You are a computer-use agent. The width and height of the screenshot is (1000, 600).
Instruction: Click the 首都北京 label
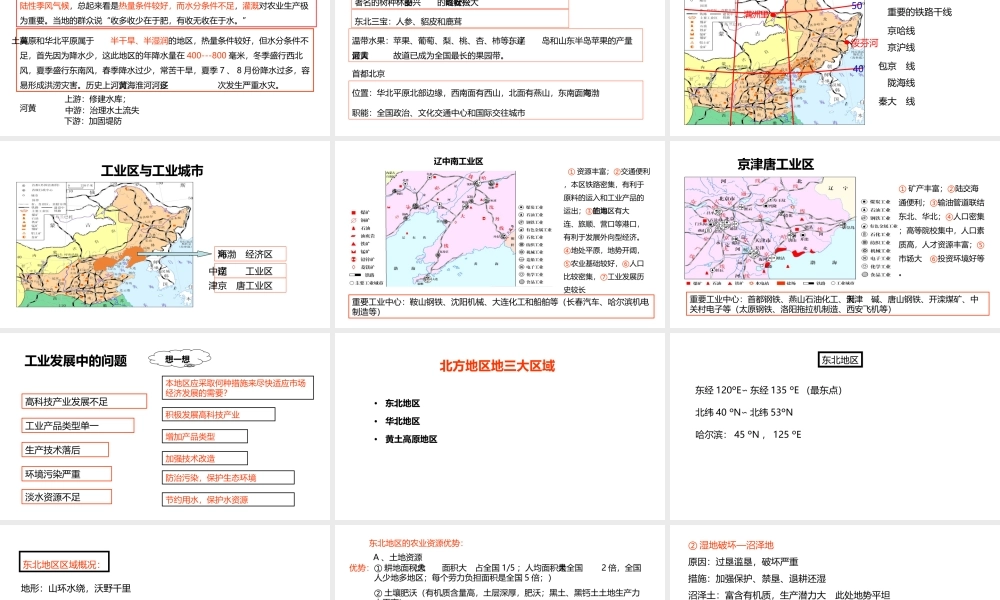click(x=369, y=74)
